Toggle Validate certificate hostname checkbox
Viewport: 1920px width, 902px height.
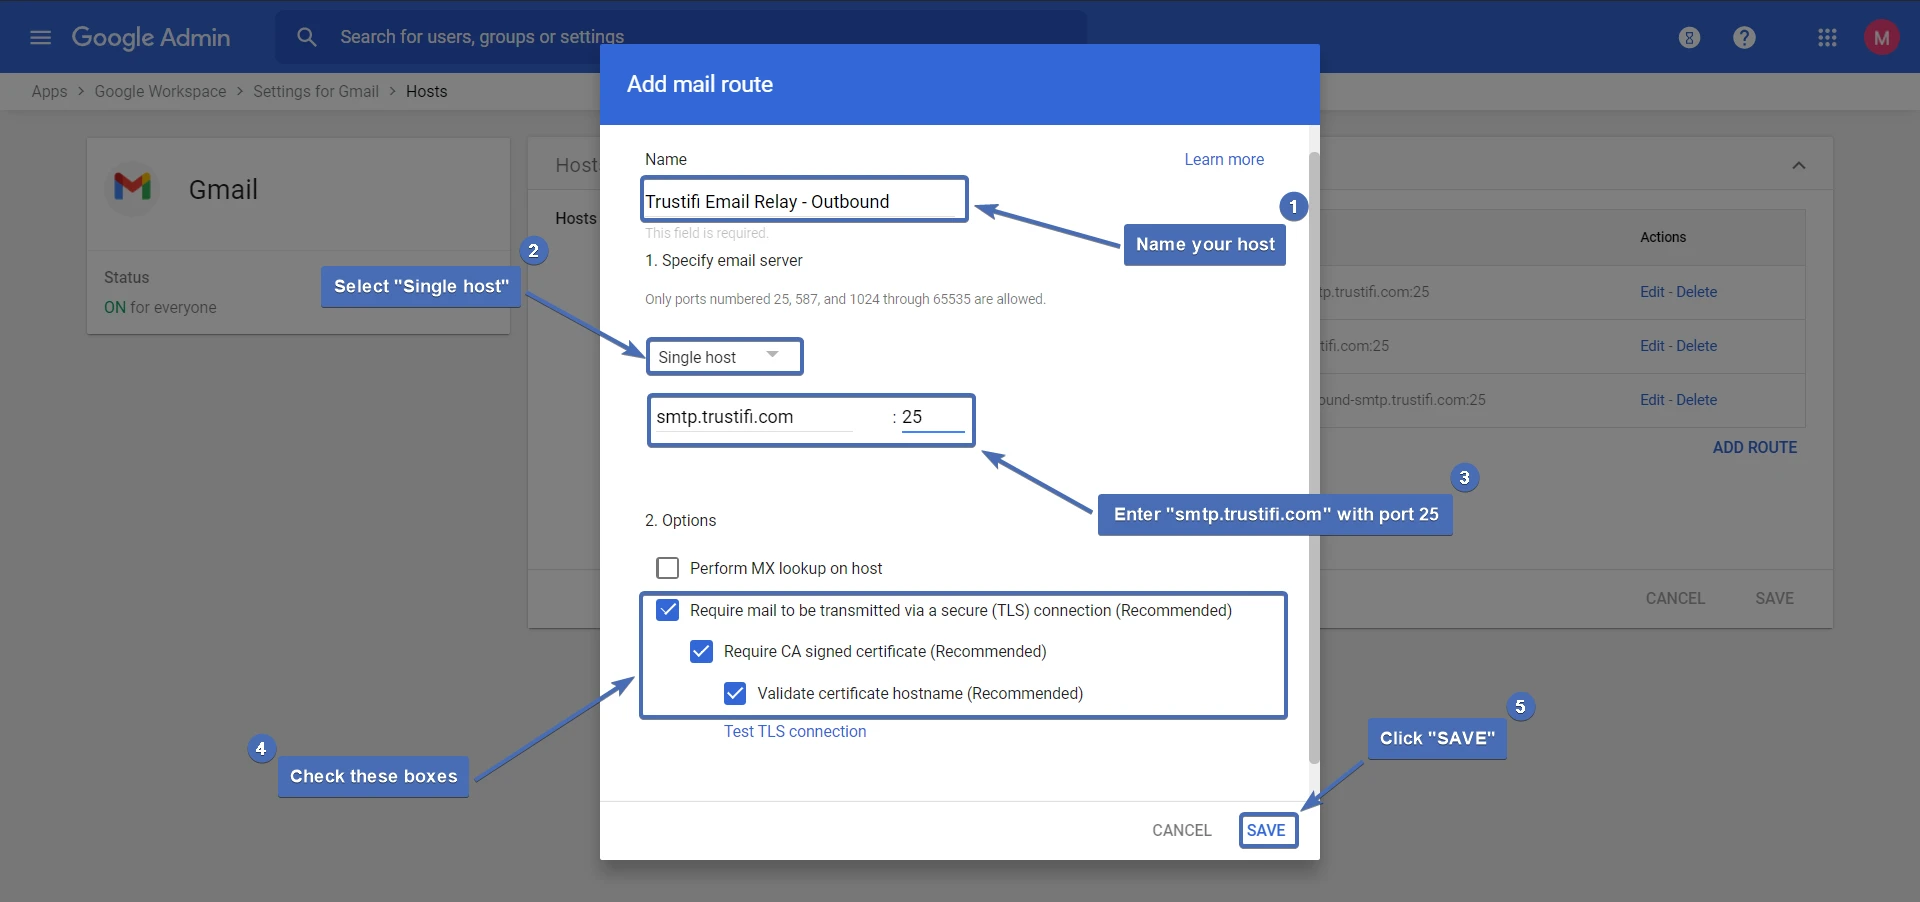(x=735, y=693)
